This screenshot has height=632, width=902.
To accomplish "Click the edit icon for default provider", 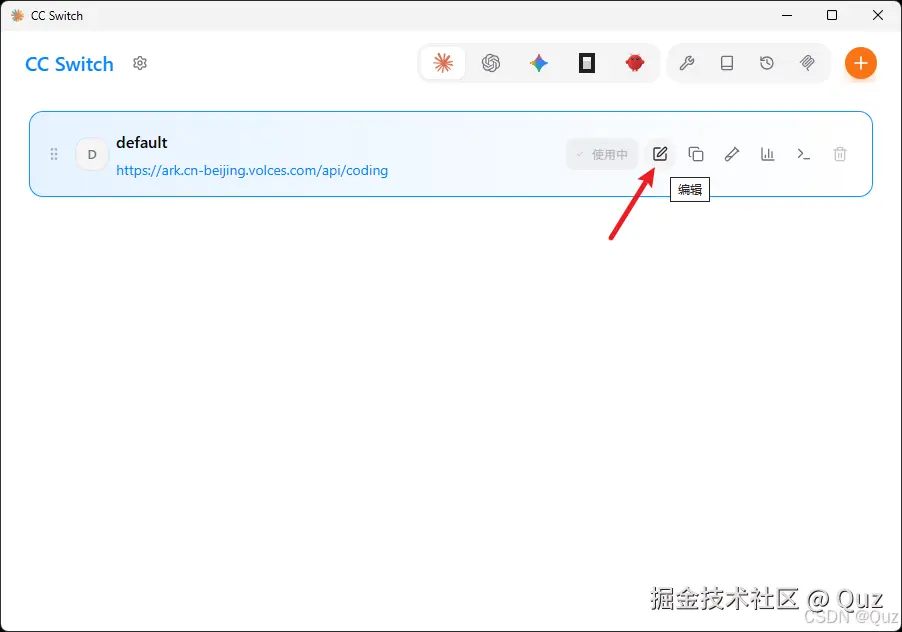I will [x=660, y=154].
